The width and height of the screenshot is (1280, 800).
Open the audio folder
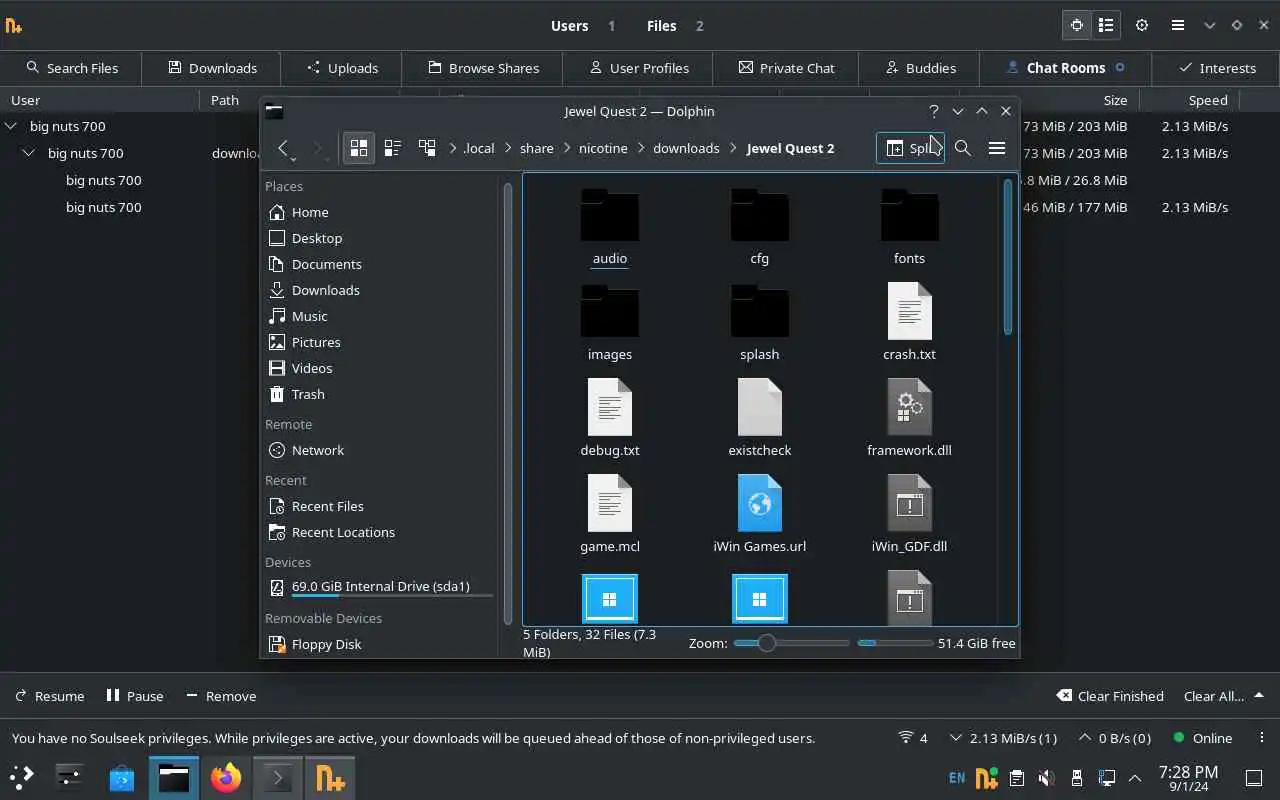pos(610,228)
